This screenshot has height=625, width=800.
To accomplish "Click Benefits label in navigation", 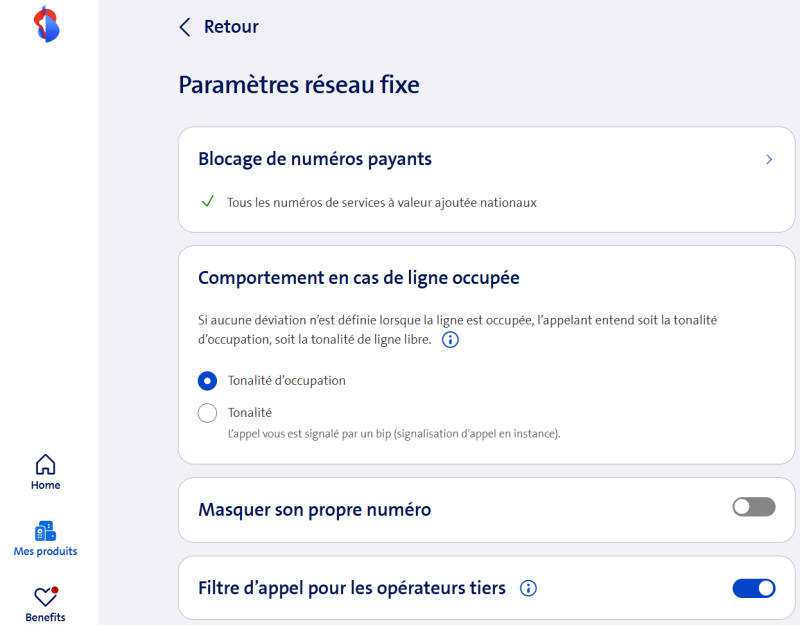I will click(45, 617).
